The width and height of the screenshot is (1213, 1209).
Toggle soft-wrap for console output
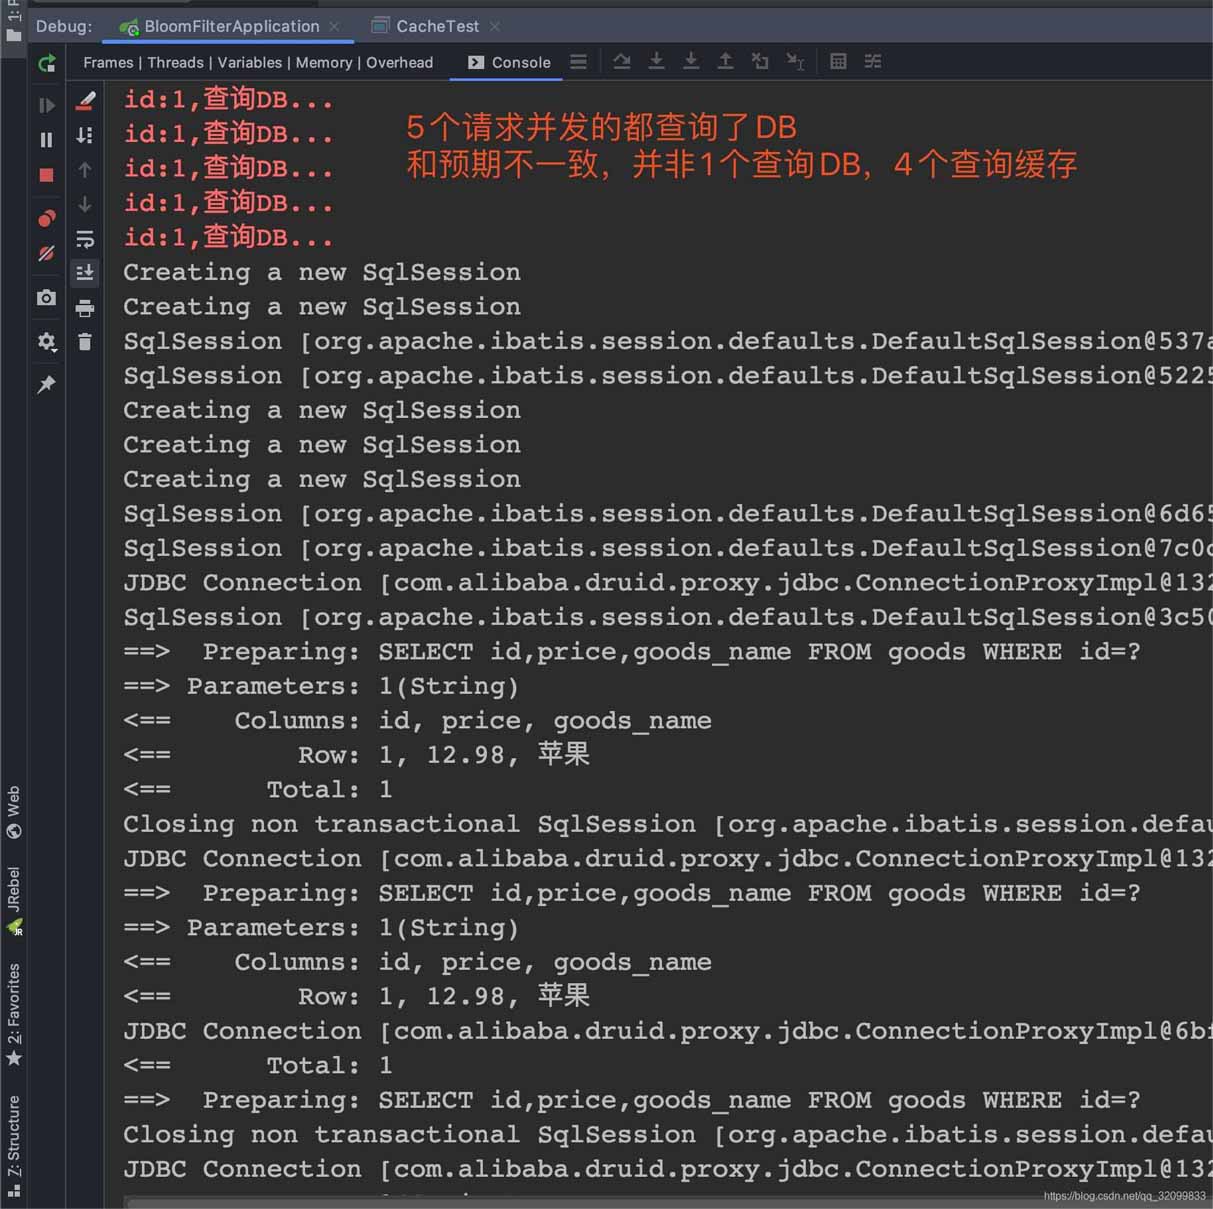(x=85, y=239)
